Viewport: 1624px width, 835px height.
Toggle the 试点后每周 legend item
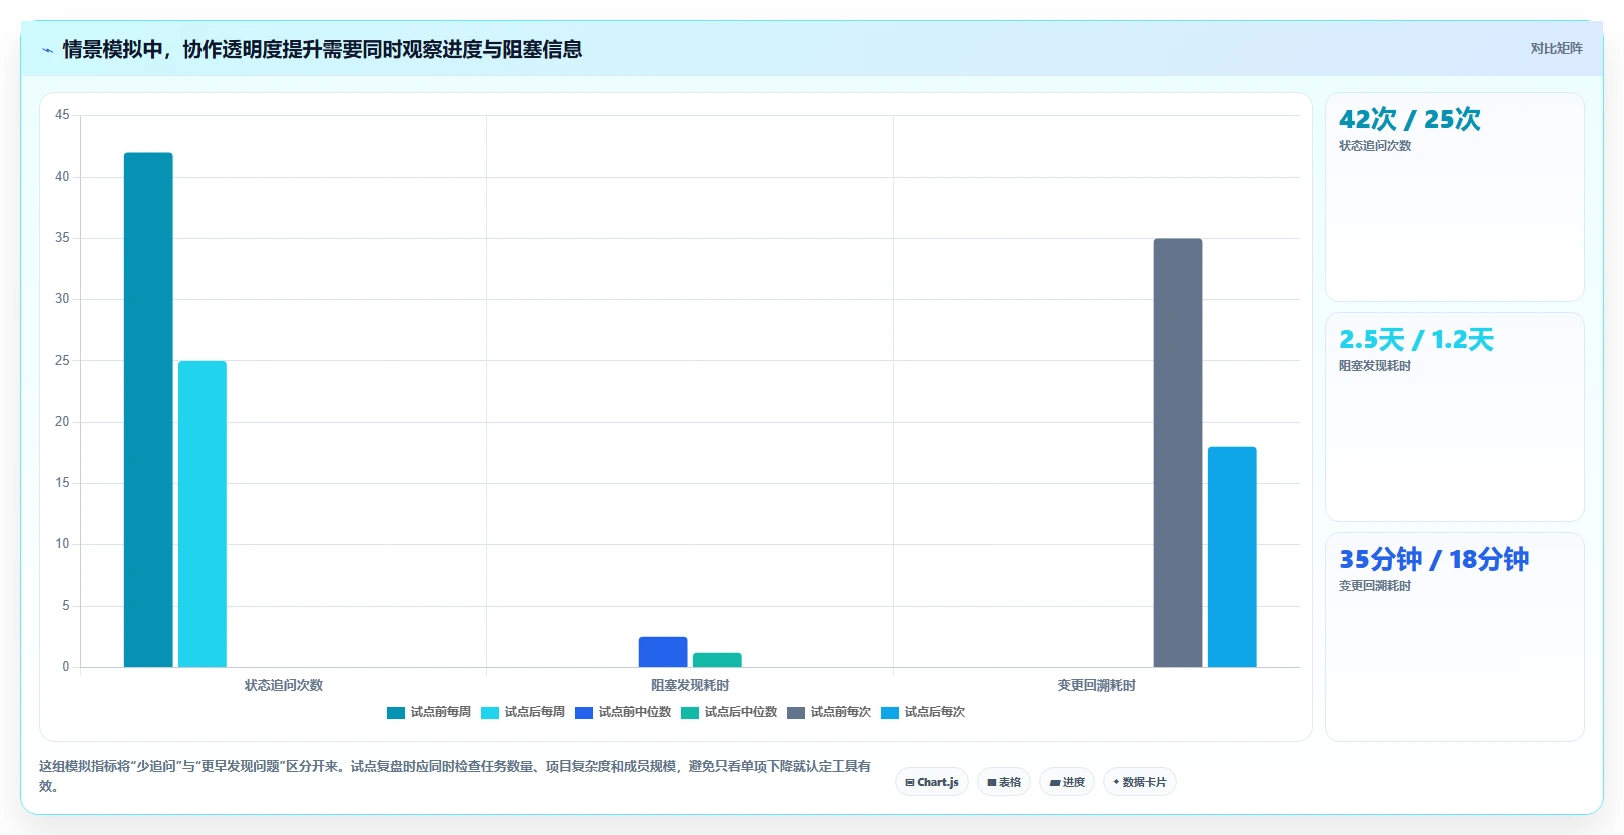[x=523, y=712]
